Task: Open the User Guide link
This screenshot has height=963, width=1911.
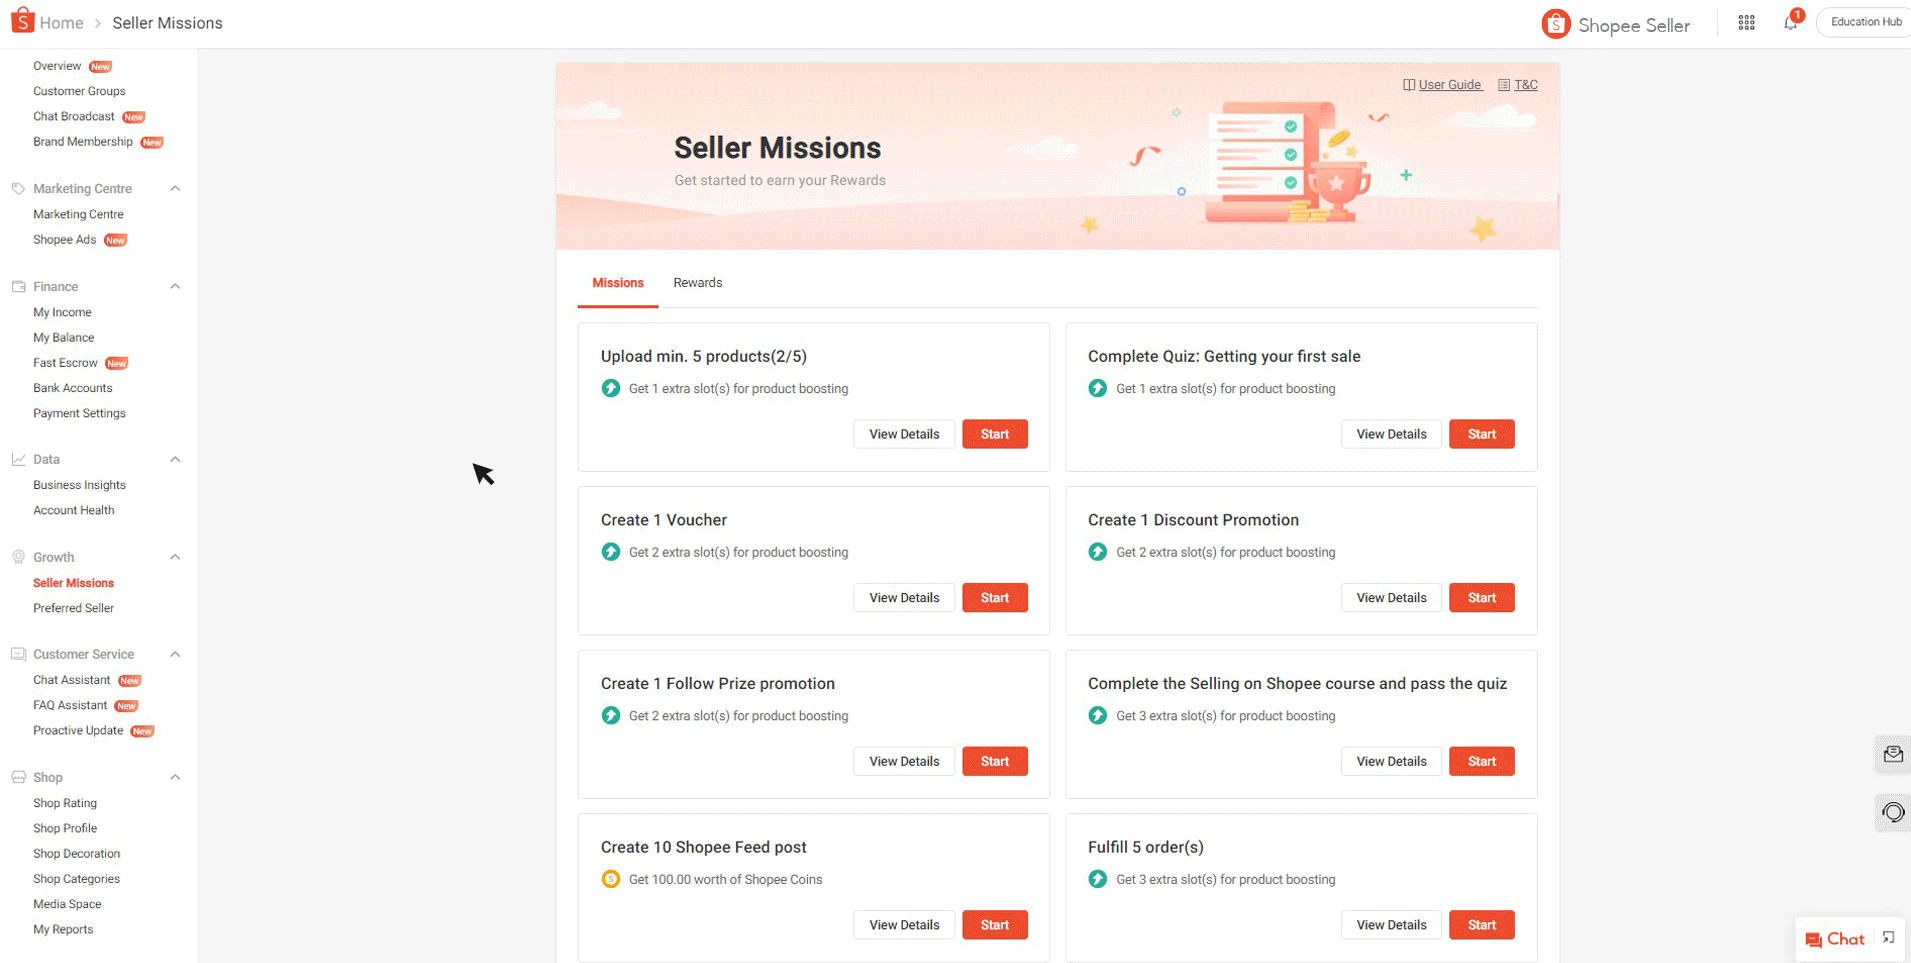Action: (1449, 85)
